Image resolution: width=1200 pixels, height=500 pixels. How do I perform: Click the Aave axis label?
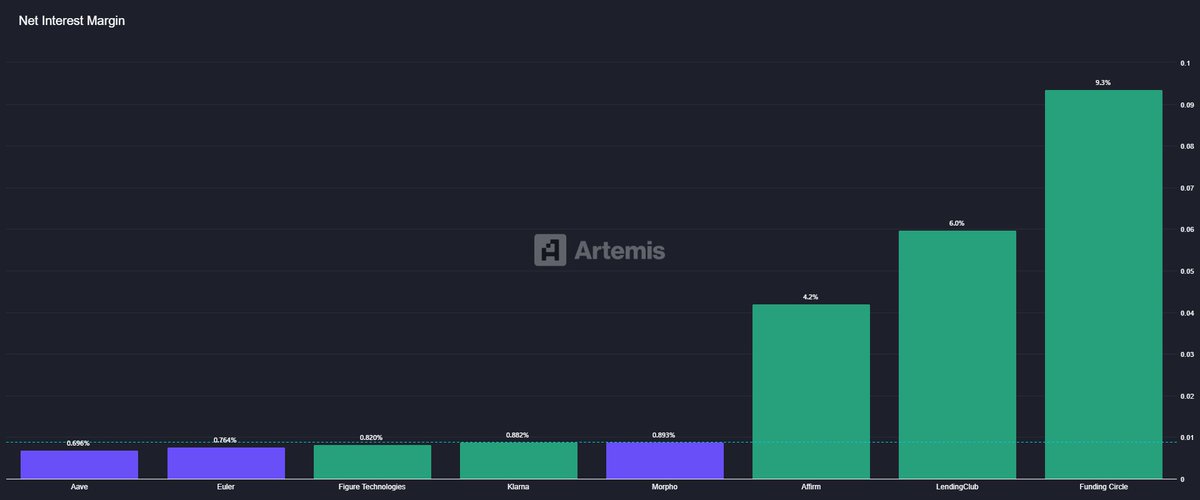pos(79,487)
